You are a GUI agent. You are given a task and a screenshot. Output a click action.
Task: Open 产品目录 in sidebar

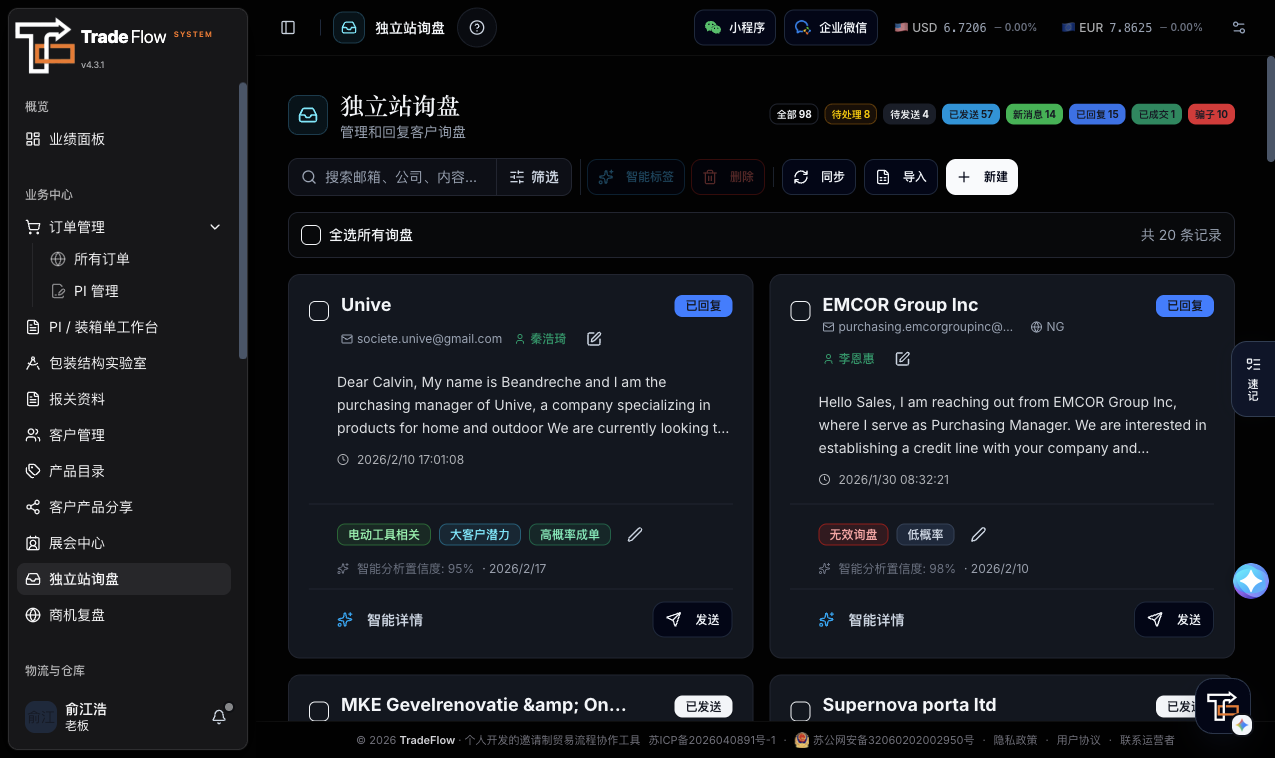pyautogui.click(x=124, y=471)
